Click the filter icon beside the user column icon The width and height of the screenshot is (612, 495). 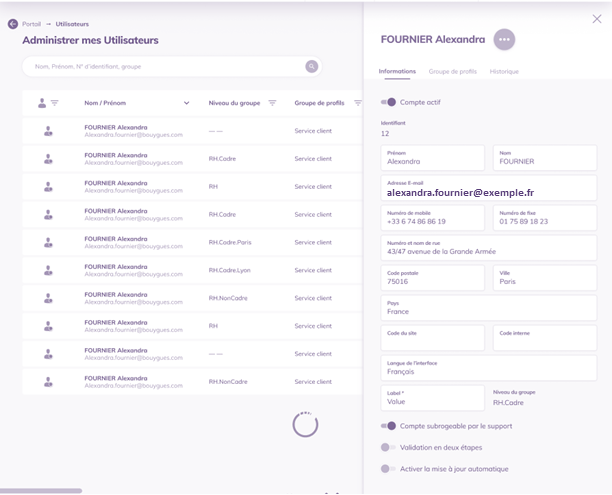click(x=55, y=103)
